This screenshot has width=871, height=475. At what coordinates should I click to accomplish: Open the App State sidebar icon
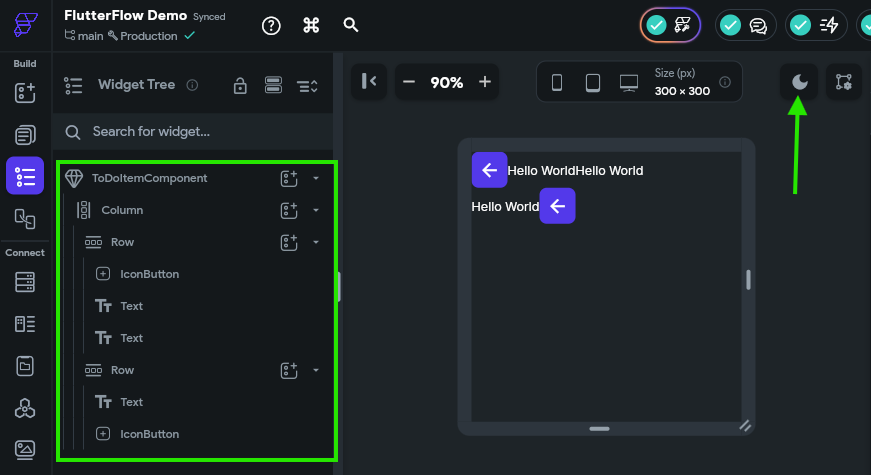point(25,366)
